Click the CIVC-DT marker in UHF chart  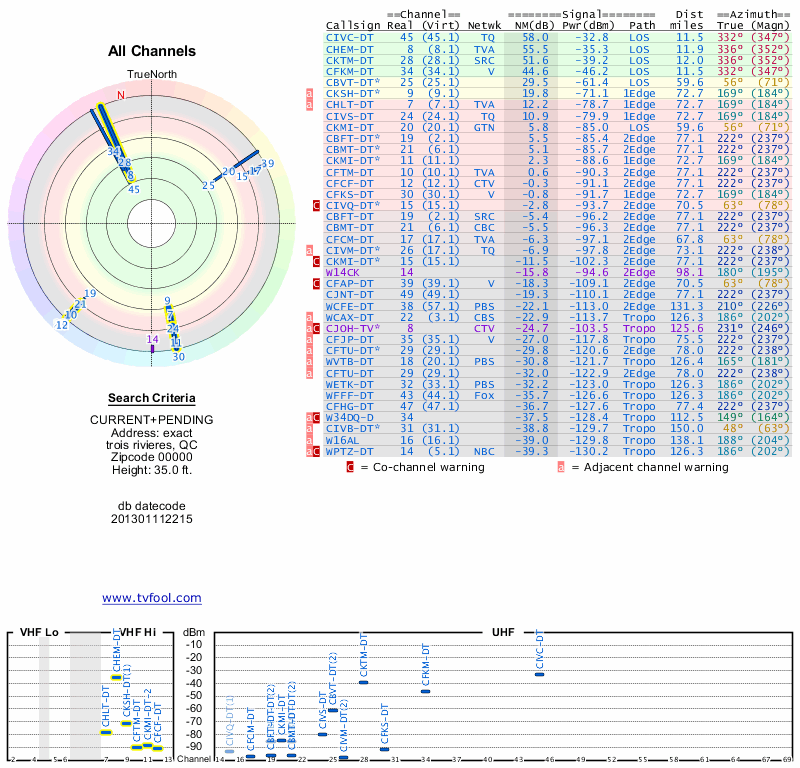pos(539,674)
